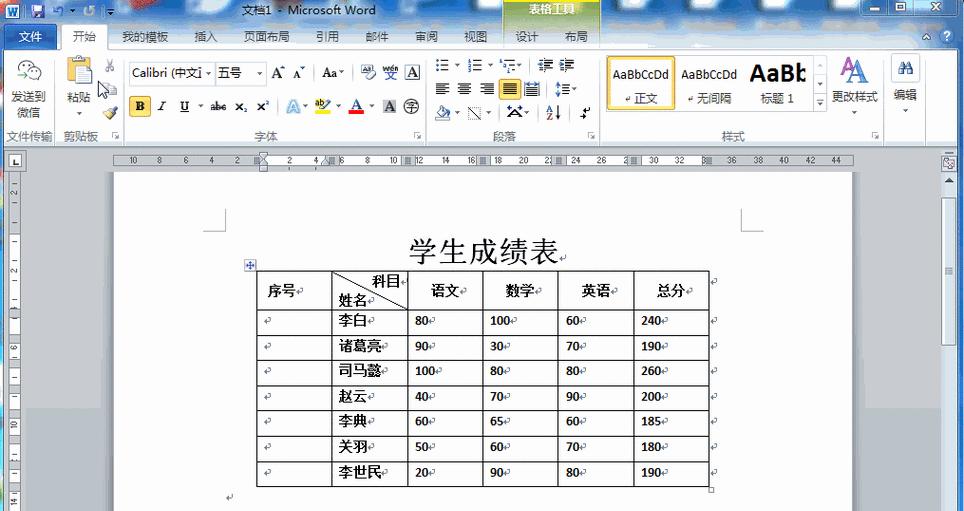
Task: Click the vertical scrollbar thumb
Action: [949, 271]
